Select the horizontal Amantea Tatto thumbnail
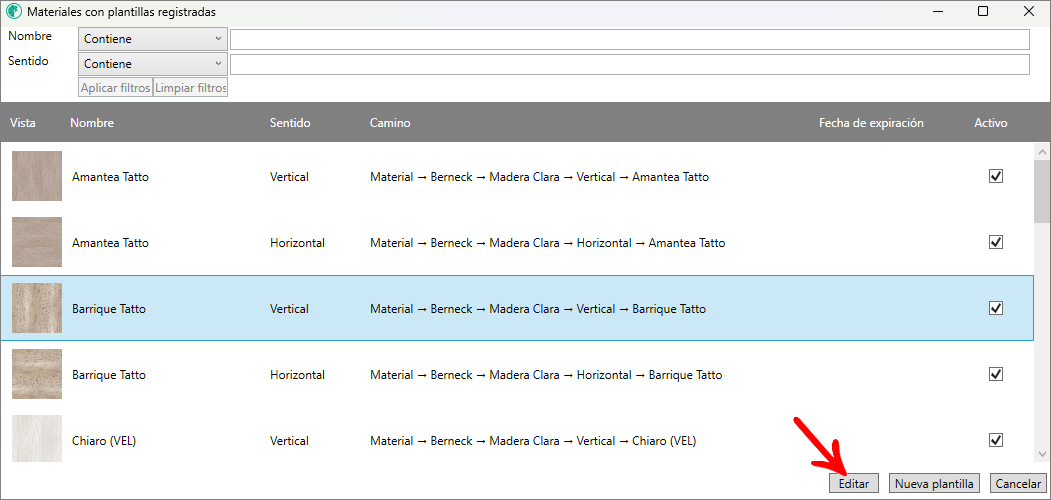The height and width of the screenshot is (500, 1051). point(37,242)
